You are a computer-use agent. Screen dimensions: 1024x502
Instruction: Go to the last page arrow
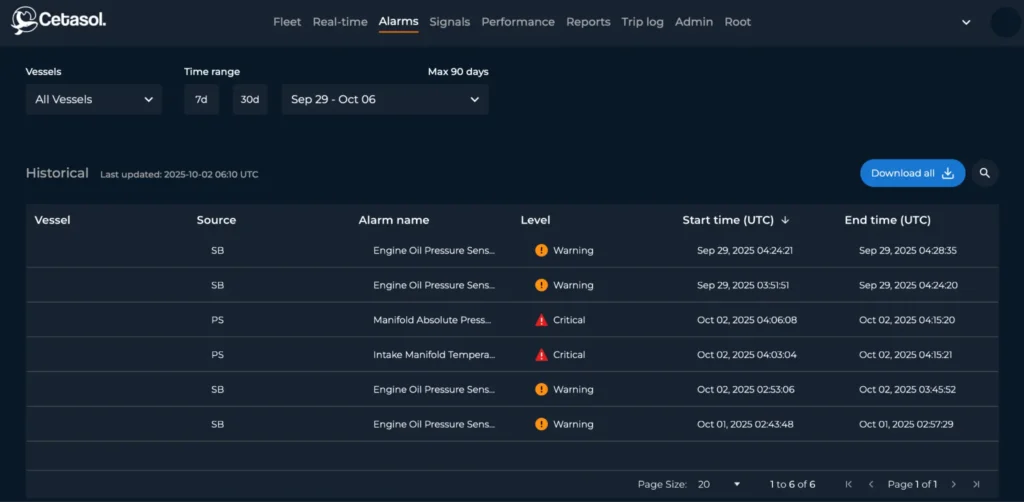[976, 484]
